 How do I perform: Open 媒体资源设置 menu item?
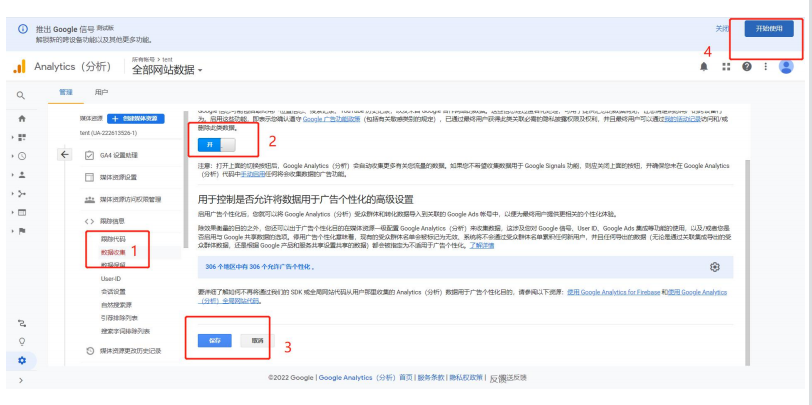(x=119, y=177)
